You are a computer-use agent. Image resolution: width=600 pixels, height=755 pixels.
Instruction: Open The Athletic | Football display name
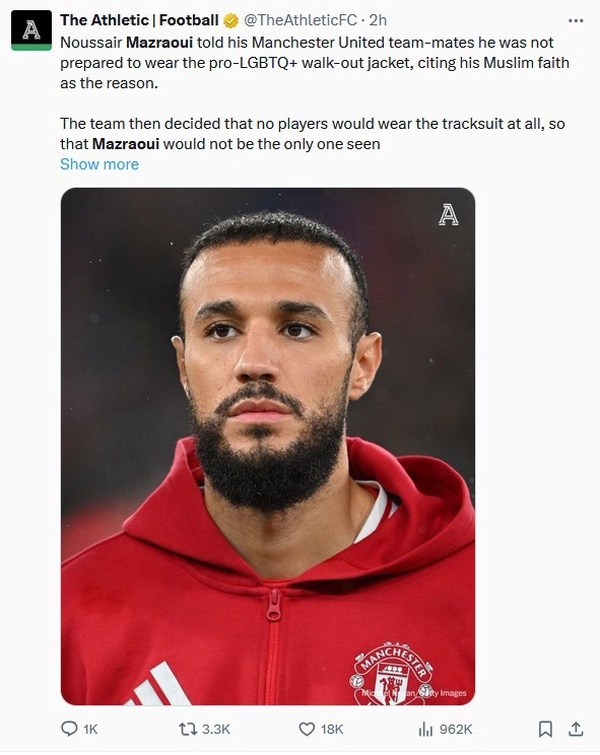(139, 20)
